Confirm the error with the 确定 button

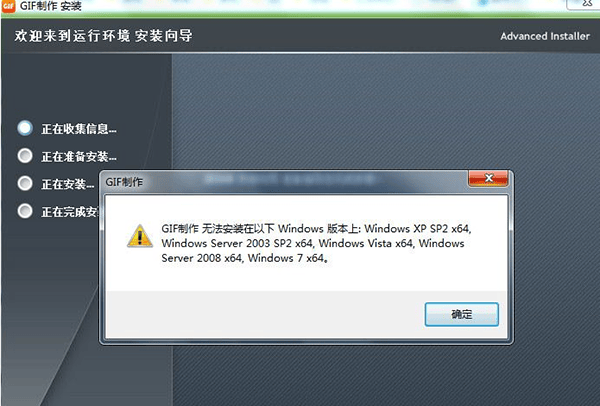461,314
